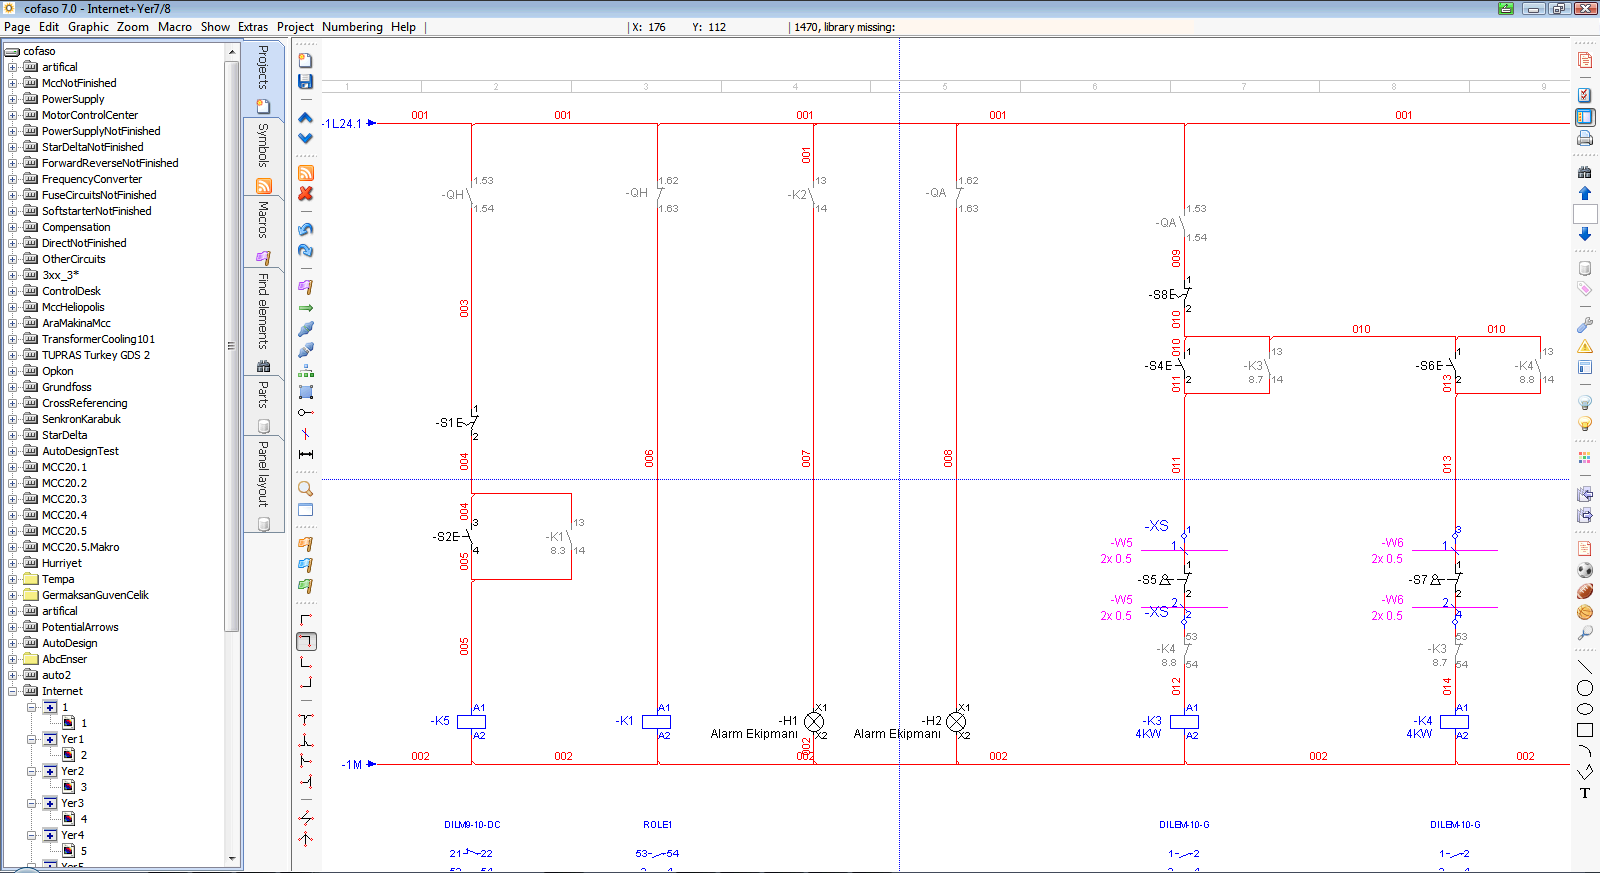Switch to the Panel layout side tab
1600x873 pixels.
pos(263,484)
